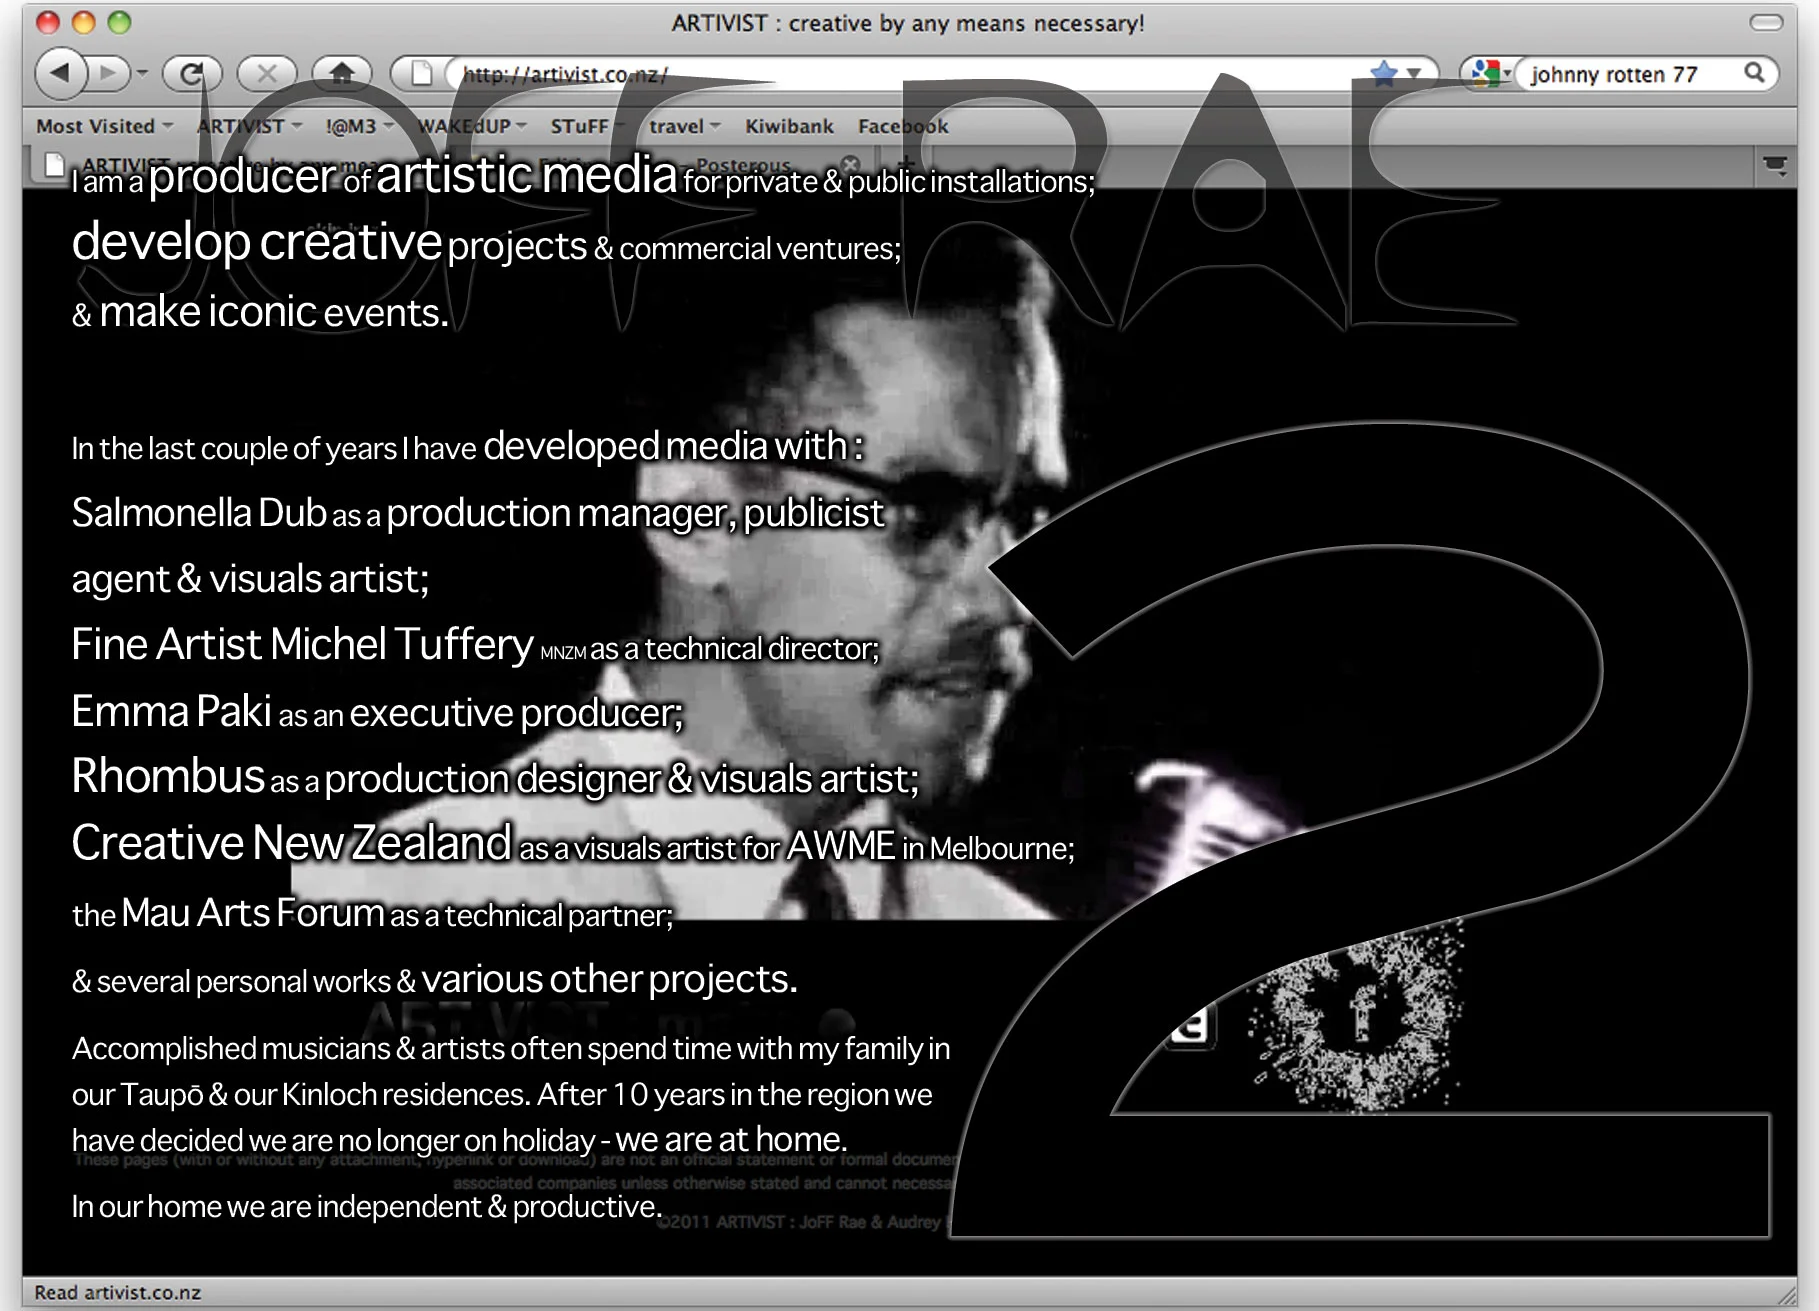Close the Posterous tab
Image resolution: width=1819 pixels, height=1311 pixels.
(x=850, y=164)
